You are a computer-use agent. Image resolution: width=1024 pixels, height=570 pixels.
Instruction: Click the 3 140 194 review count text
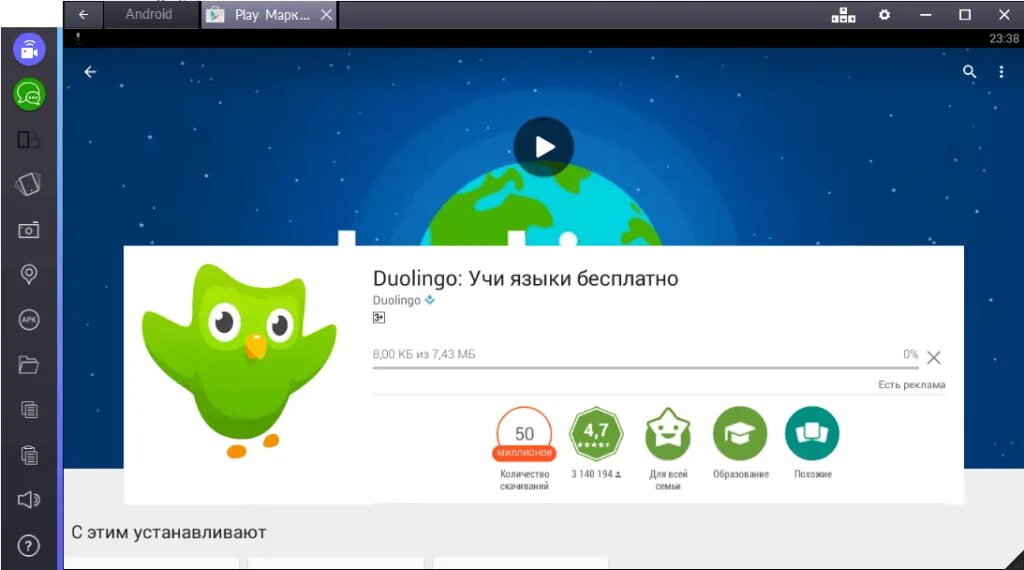click(x=596, y=474)
